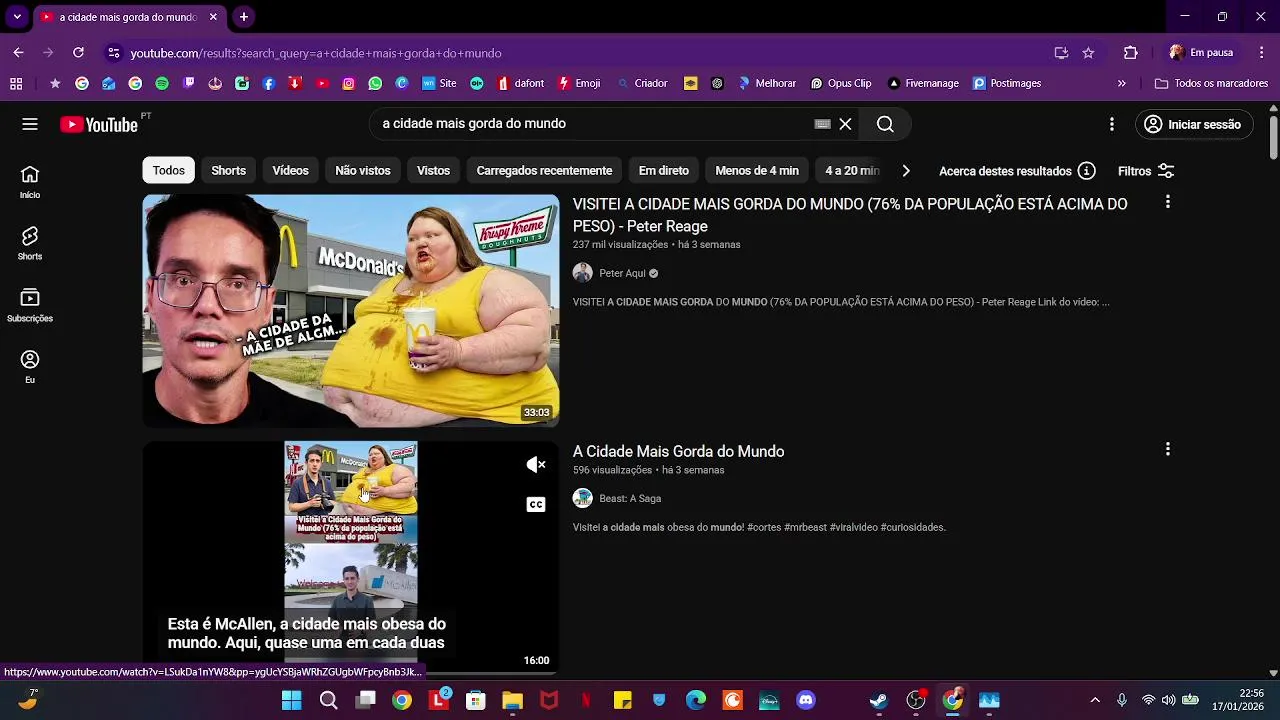Screen dimensions: 1280x720
Task: Select the Vistos filter chip
Action: 433,171
